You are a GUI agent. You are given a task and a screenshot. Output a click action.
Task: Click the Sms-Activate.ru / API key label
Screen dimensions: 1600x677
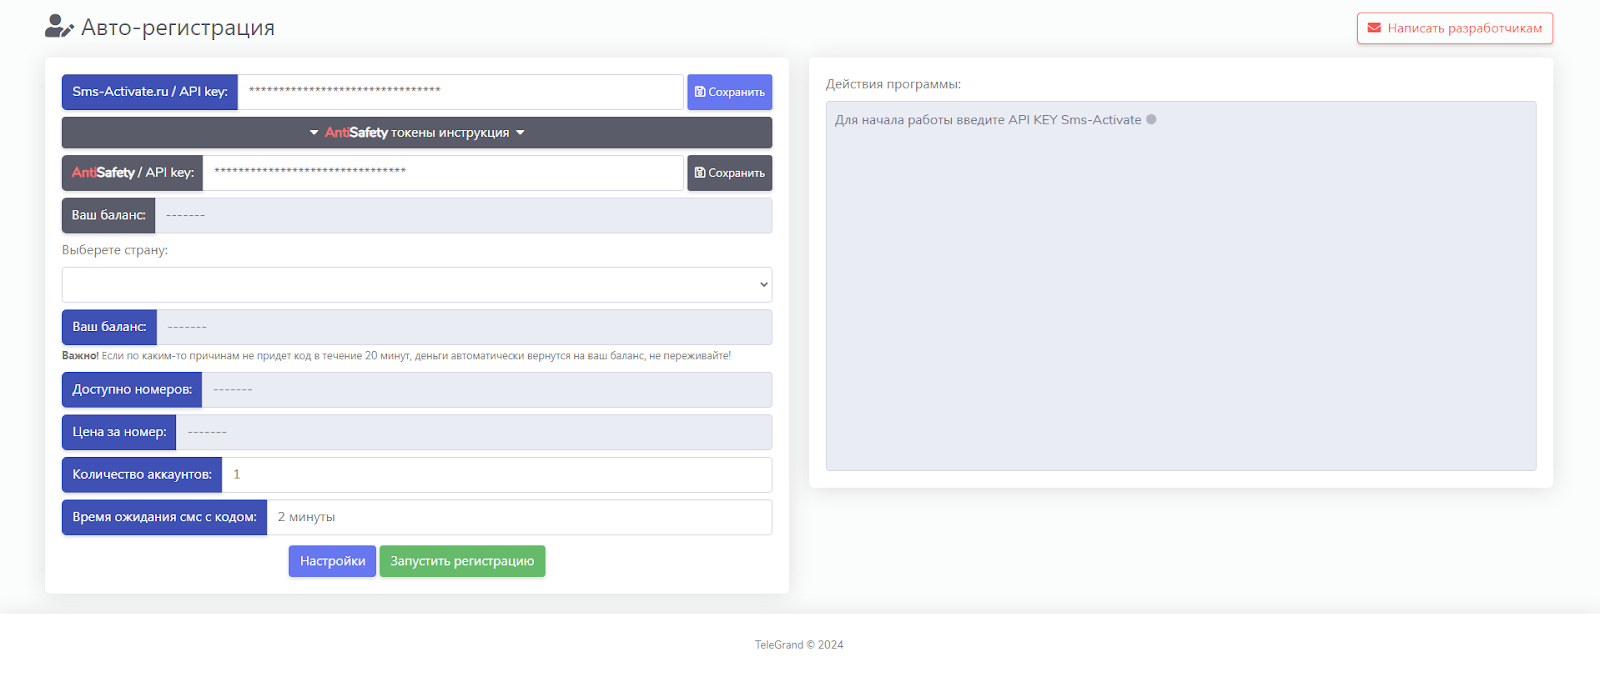(x=150, y=92)
